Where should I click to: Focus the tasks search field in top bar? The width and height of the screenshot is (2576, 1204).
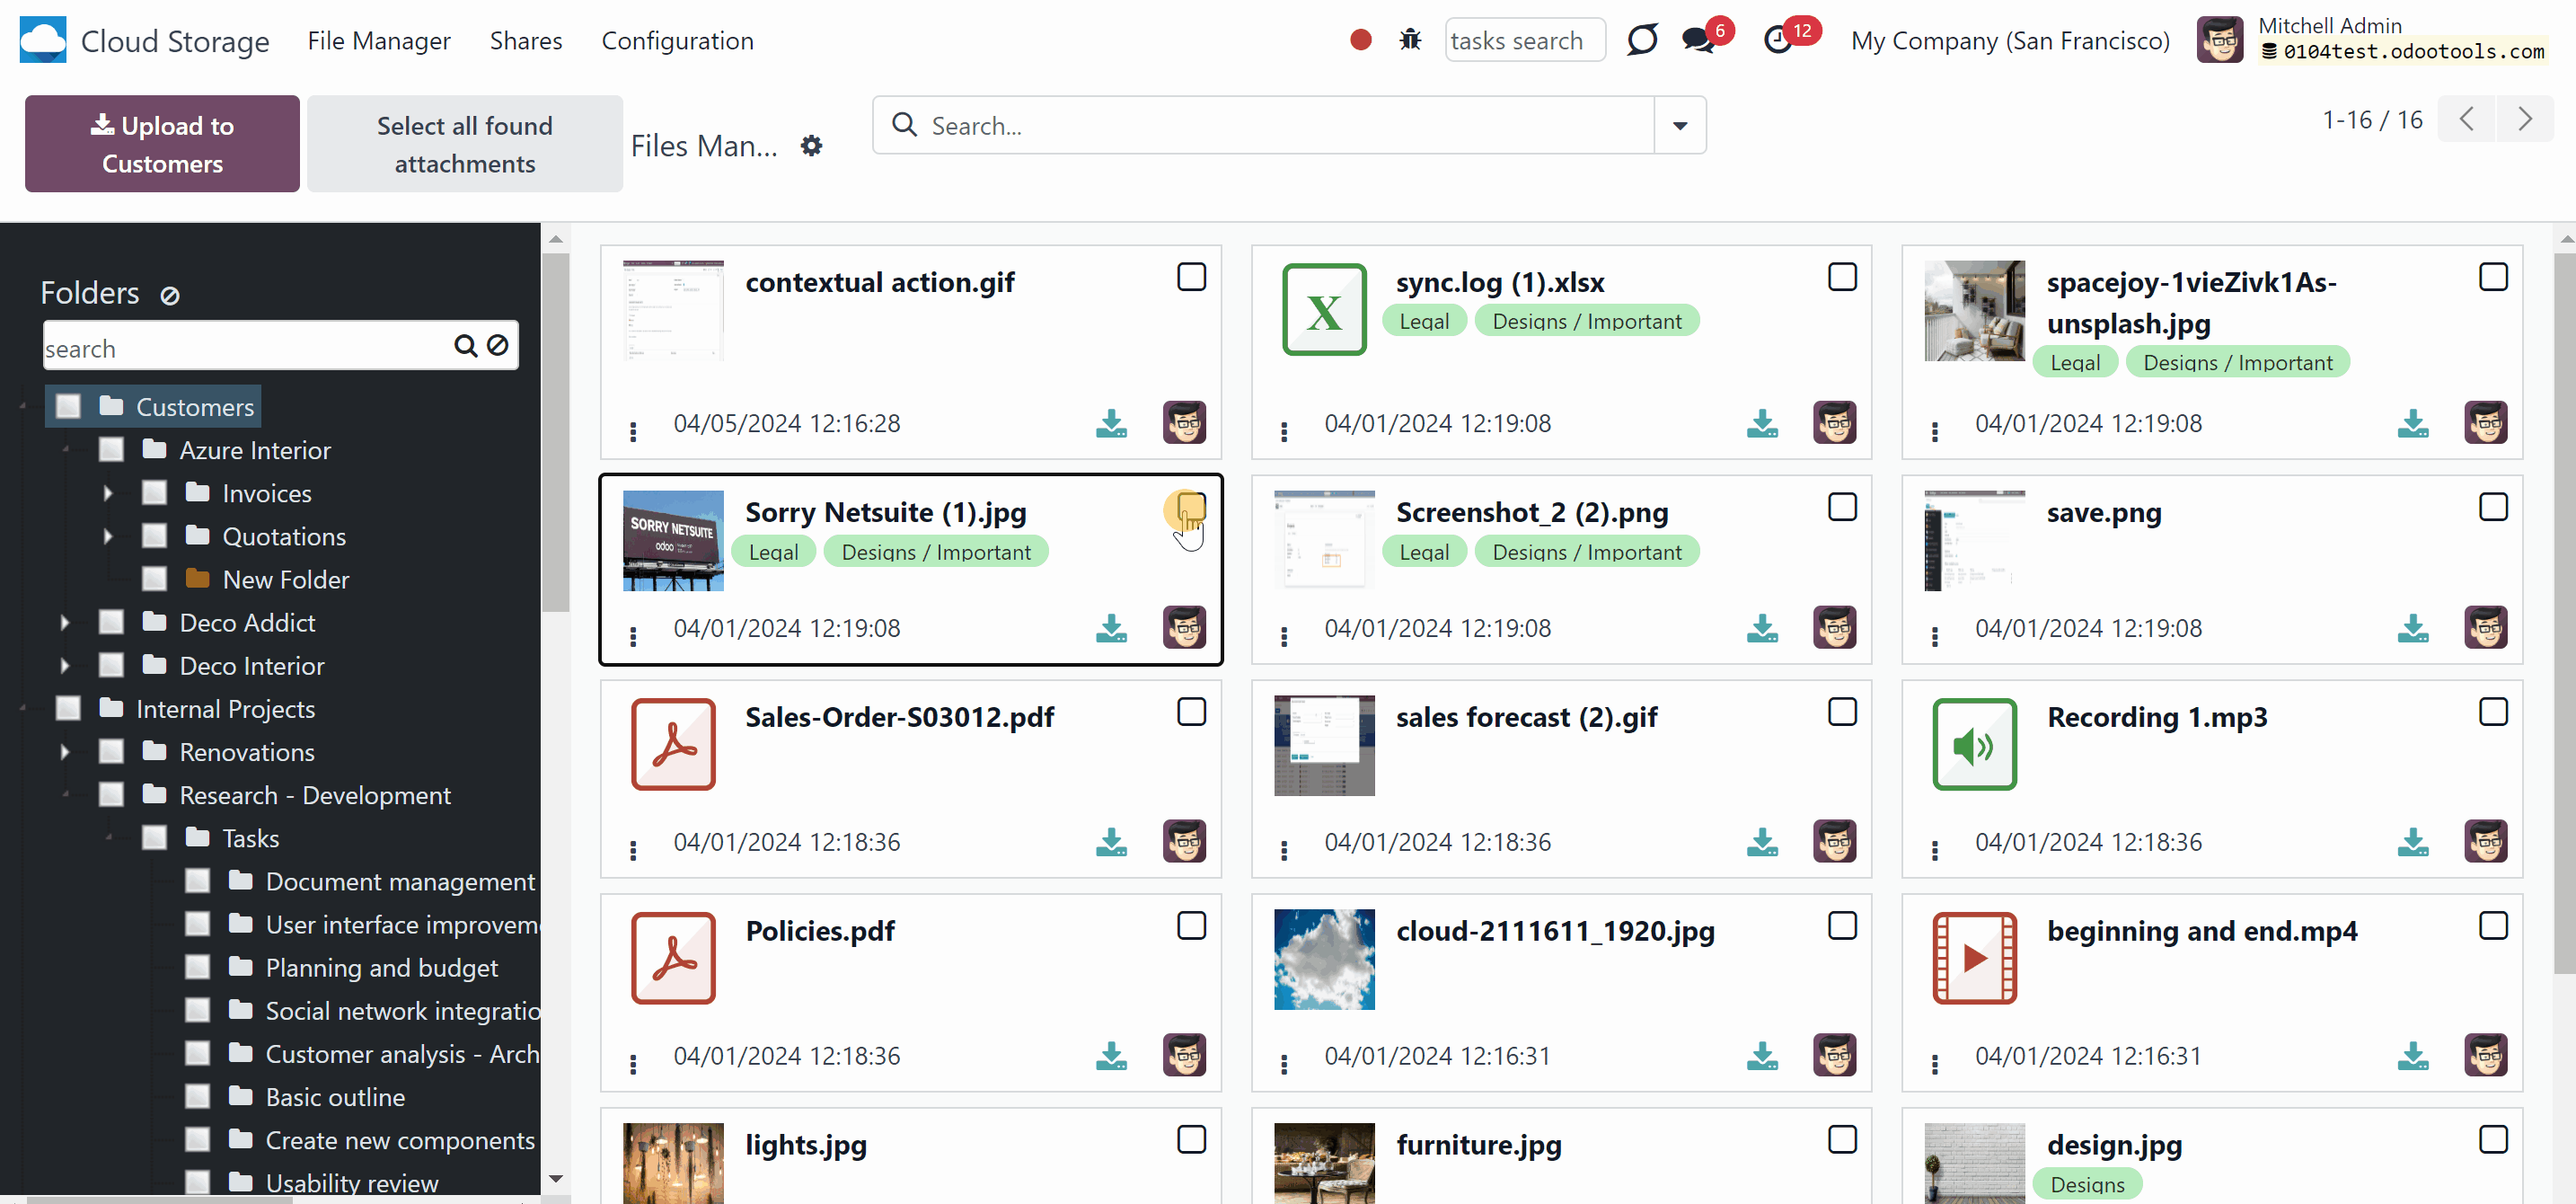(1524, 40)
